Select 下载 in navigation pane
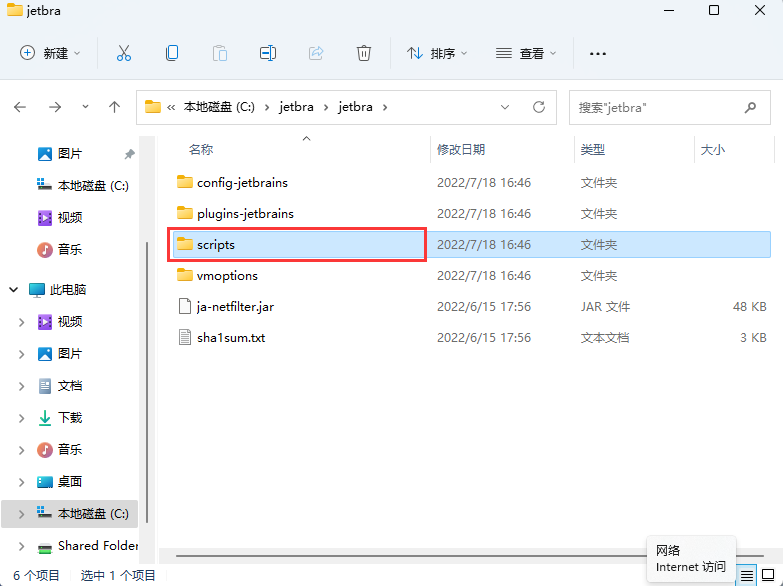Screen dimensions: 783x586 point(59,418)
